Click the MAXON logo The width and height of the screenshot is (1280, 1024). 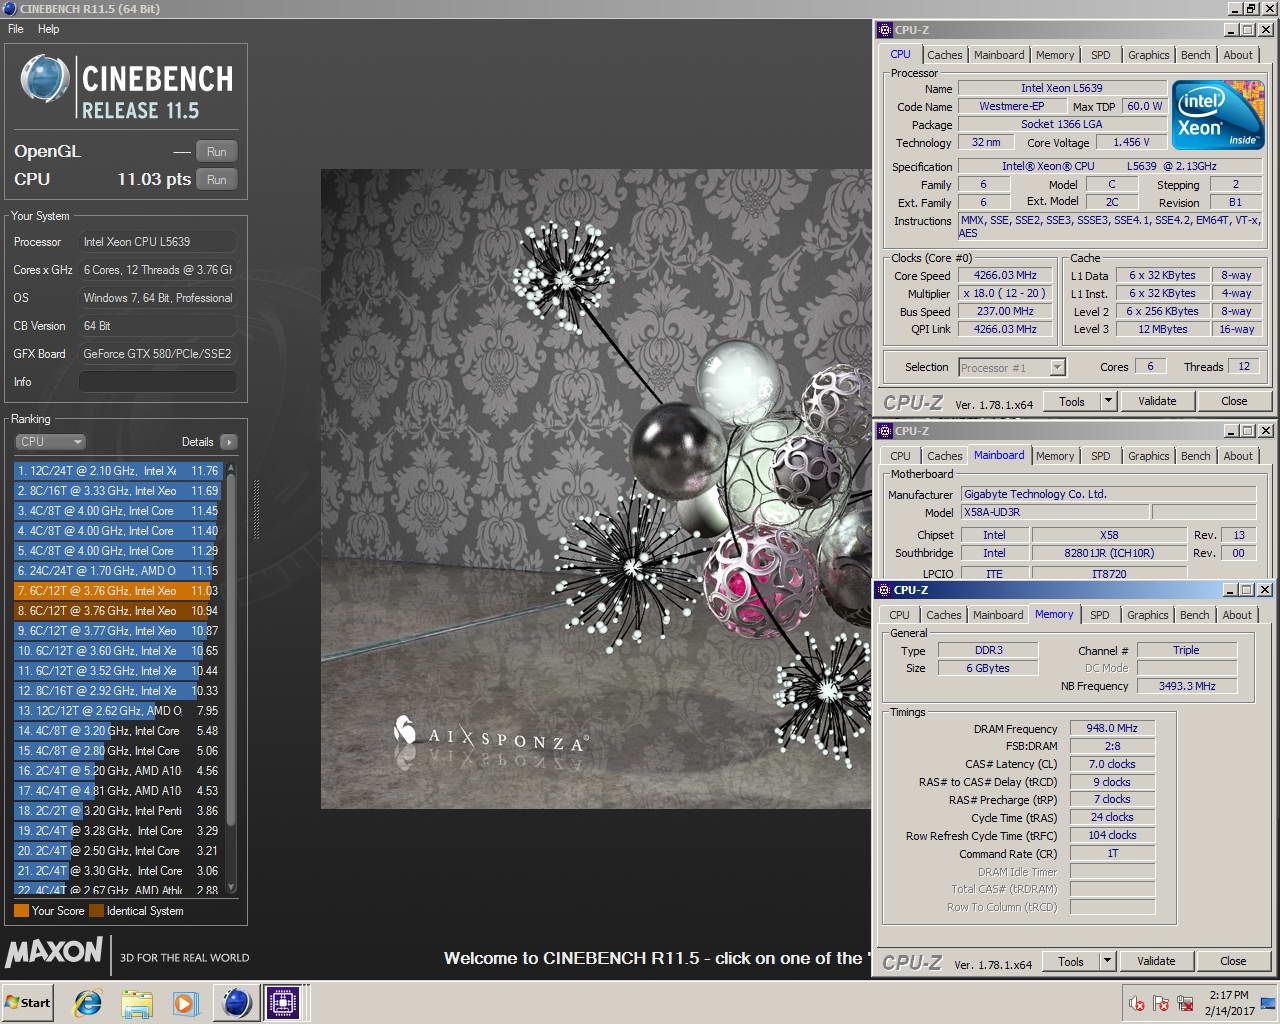pyautogui.click(x=54, y=951)
